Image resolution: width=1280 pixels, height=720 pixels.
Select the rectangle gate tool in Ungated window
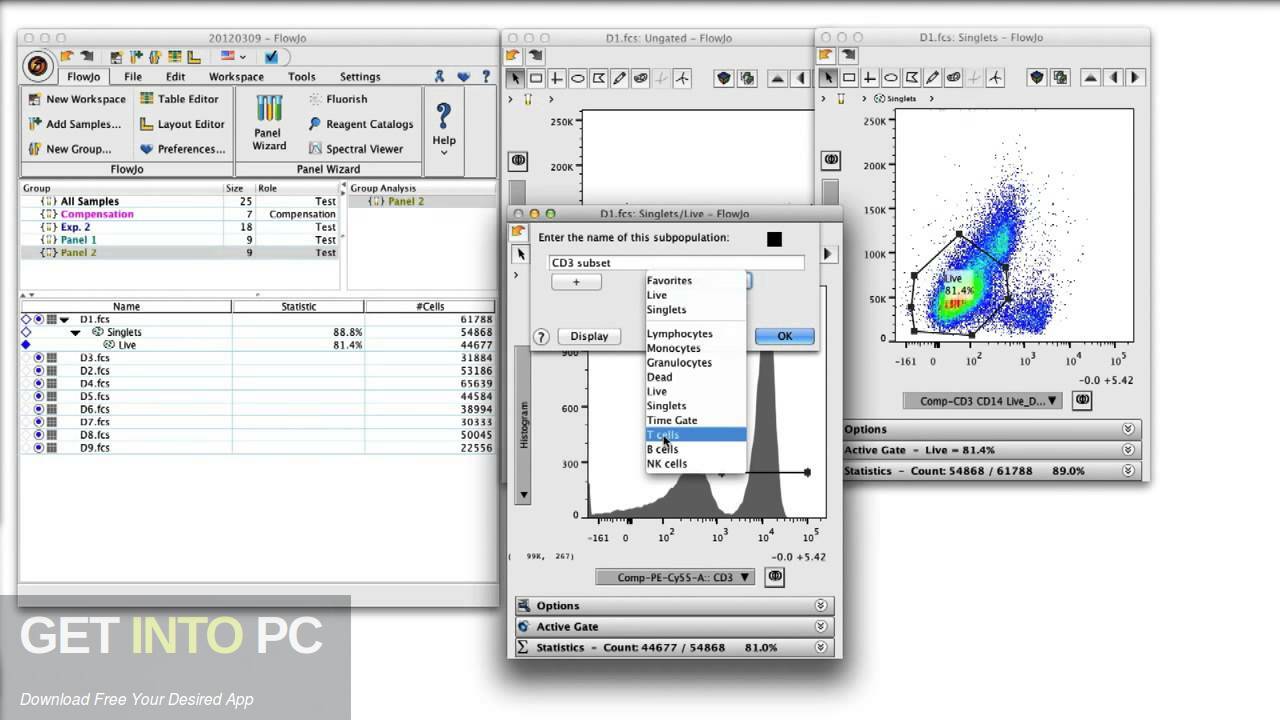pyautogui.click(x=536, y=78)
